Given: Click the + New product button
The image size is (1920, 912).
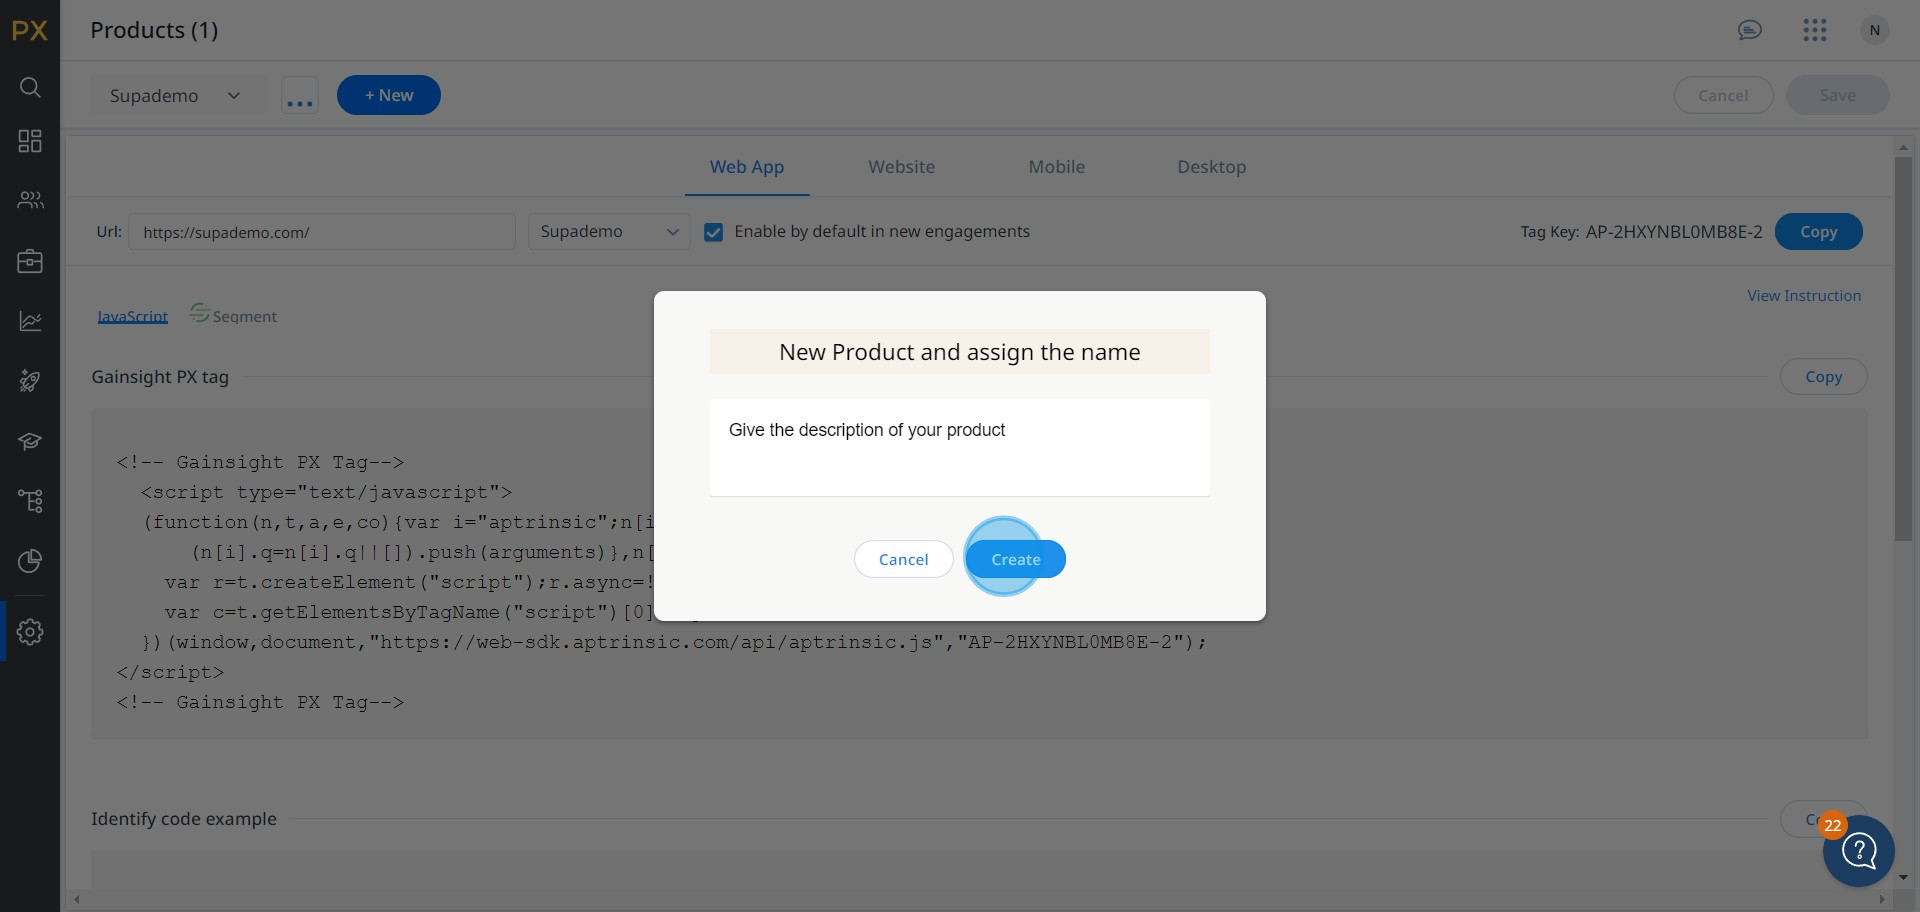Looking at the screenshot, I should click(x=389, y=95).
